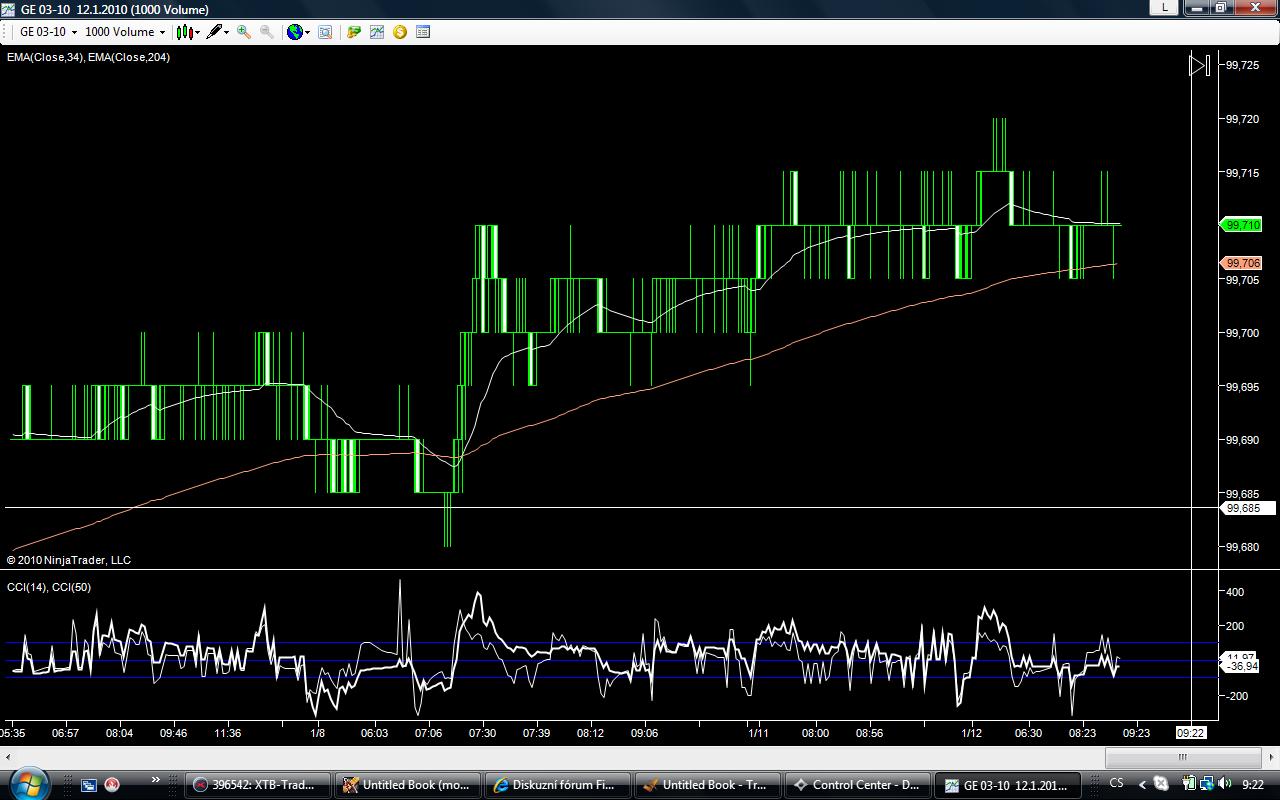Click the zoom in magnifier icon
The width and height of the screenshot is (1280, 800).
pos(244,32)
